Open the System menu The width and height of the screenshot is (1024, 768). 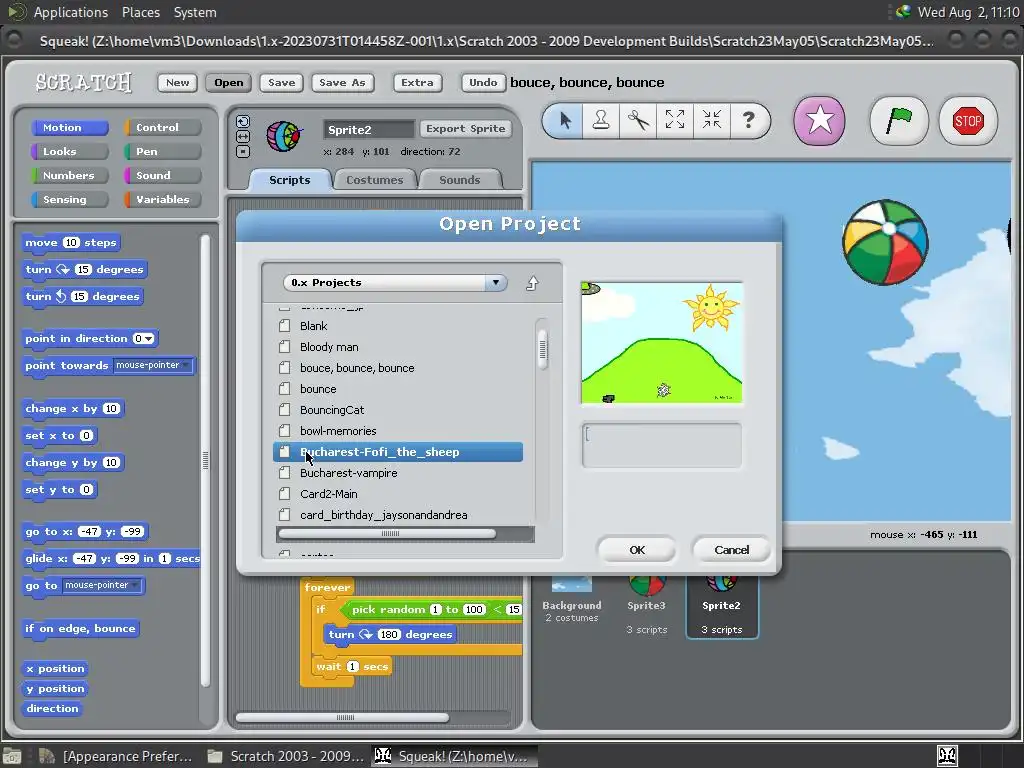point(195,12)
